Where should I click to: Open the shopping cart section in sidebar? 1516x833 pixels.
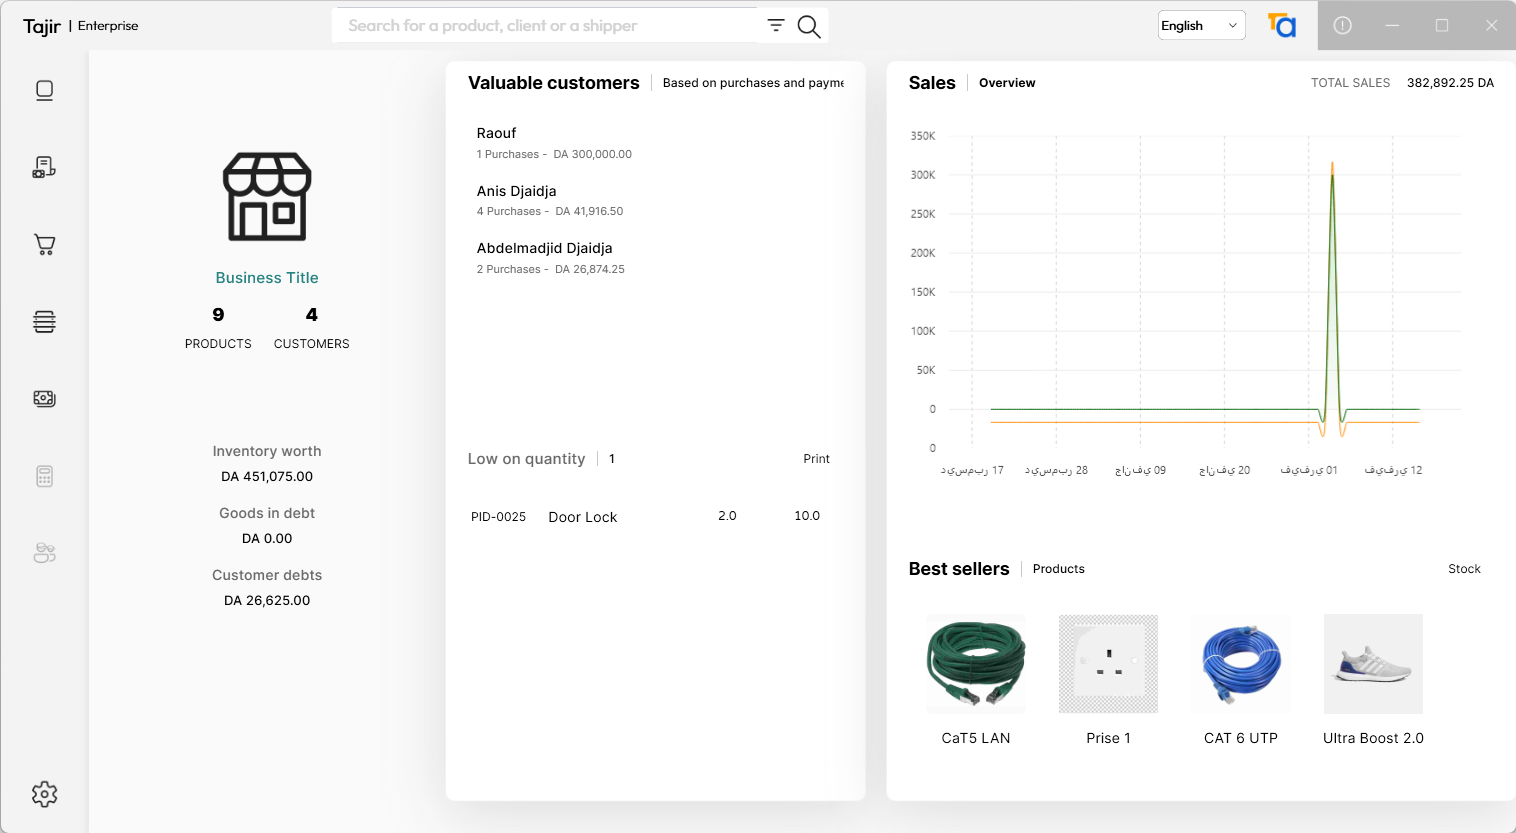click(x=44, y=245)
